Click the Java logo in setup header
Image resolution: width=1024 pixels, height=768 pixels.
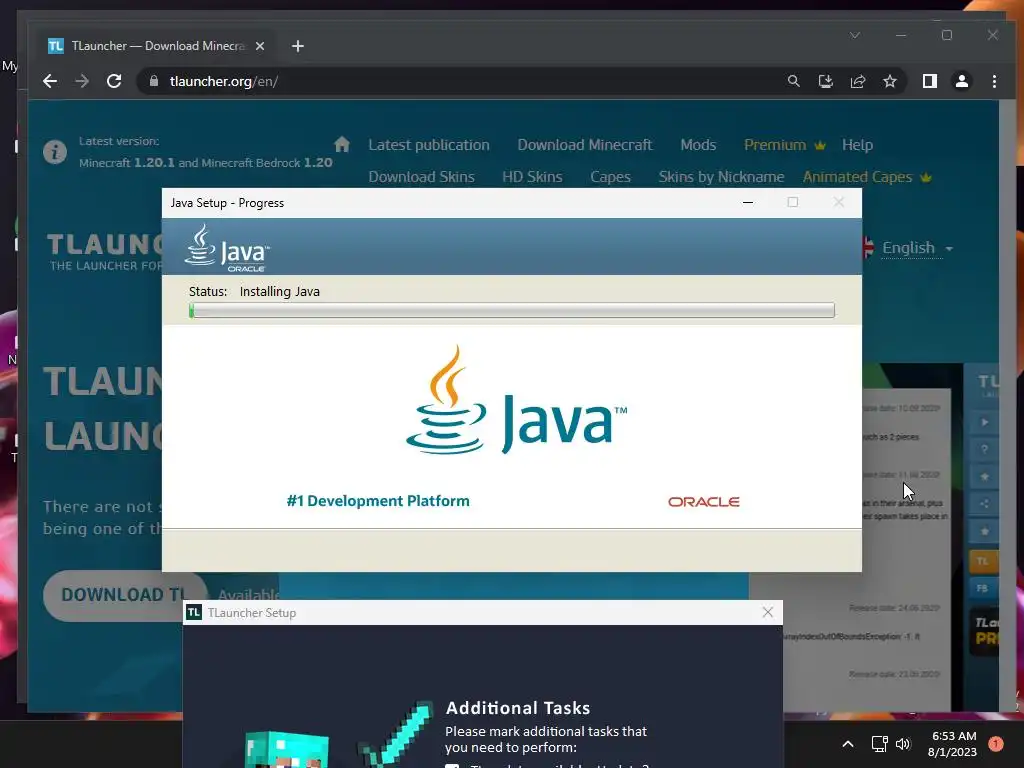227,248
